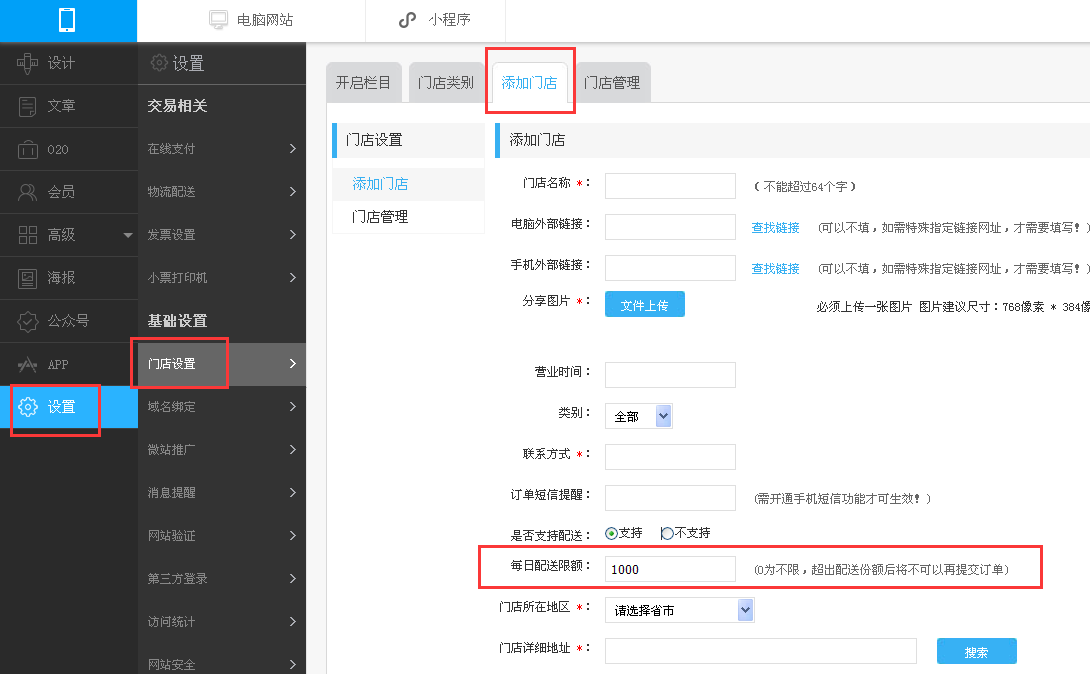The image size is (1090, 674).
Task: Click 查找链接 for 手机外部链接
Action: (775, 268)
